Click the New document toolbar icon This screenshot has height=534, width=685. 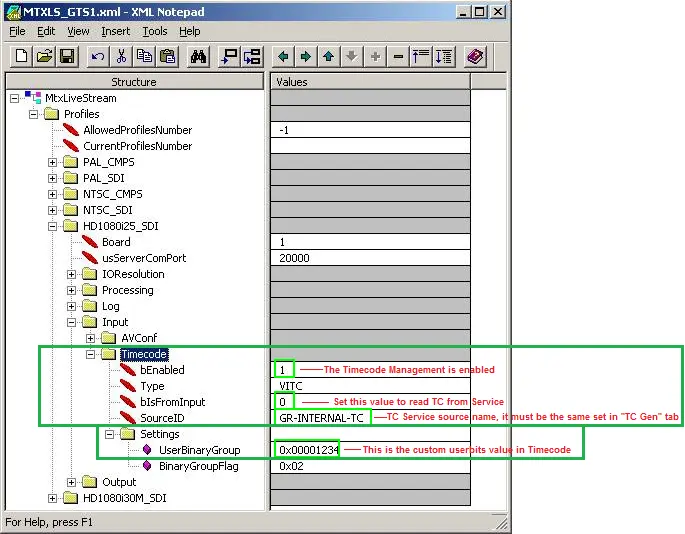click(21, 57)
